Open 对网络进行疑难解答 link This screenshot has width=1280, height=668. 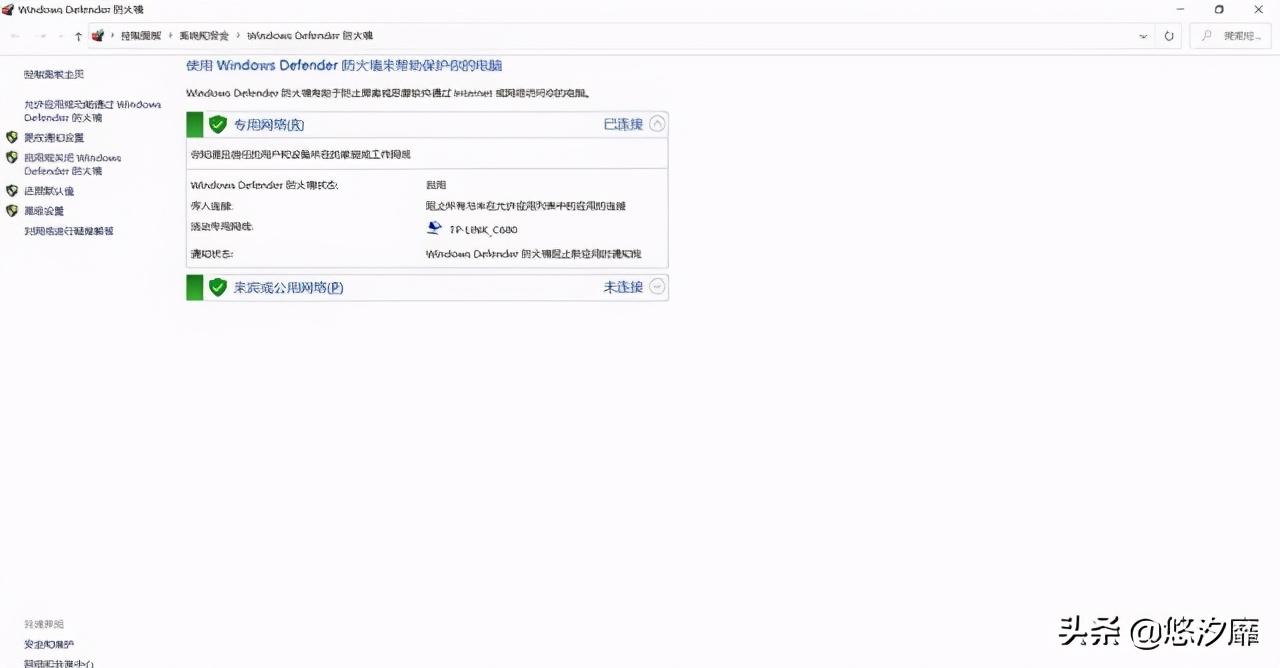coord(69,231)
